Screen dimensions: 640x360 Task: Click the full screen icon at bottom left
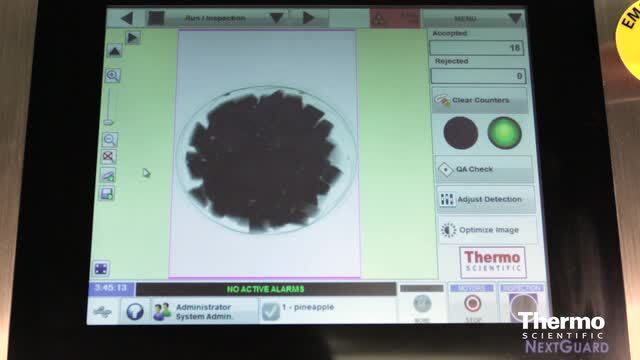pyautogui.click(x=101, y=269)
